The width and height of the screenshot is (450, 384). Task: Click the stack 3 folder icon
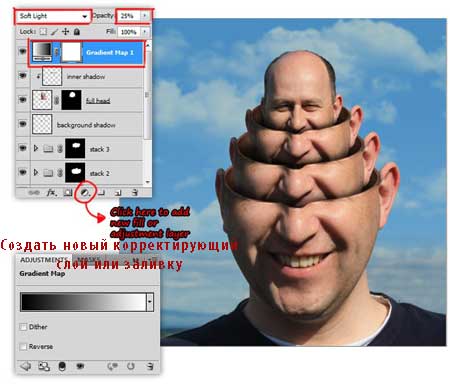click(48, 149)
